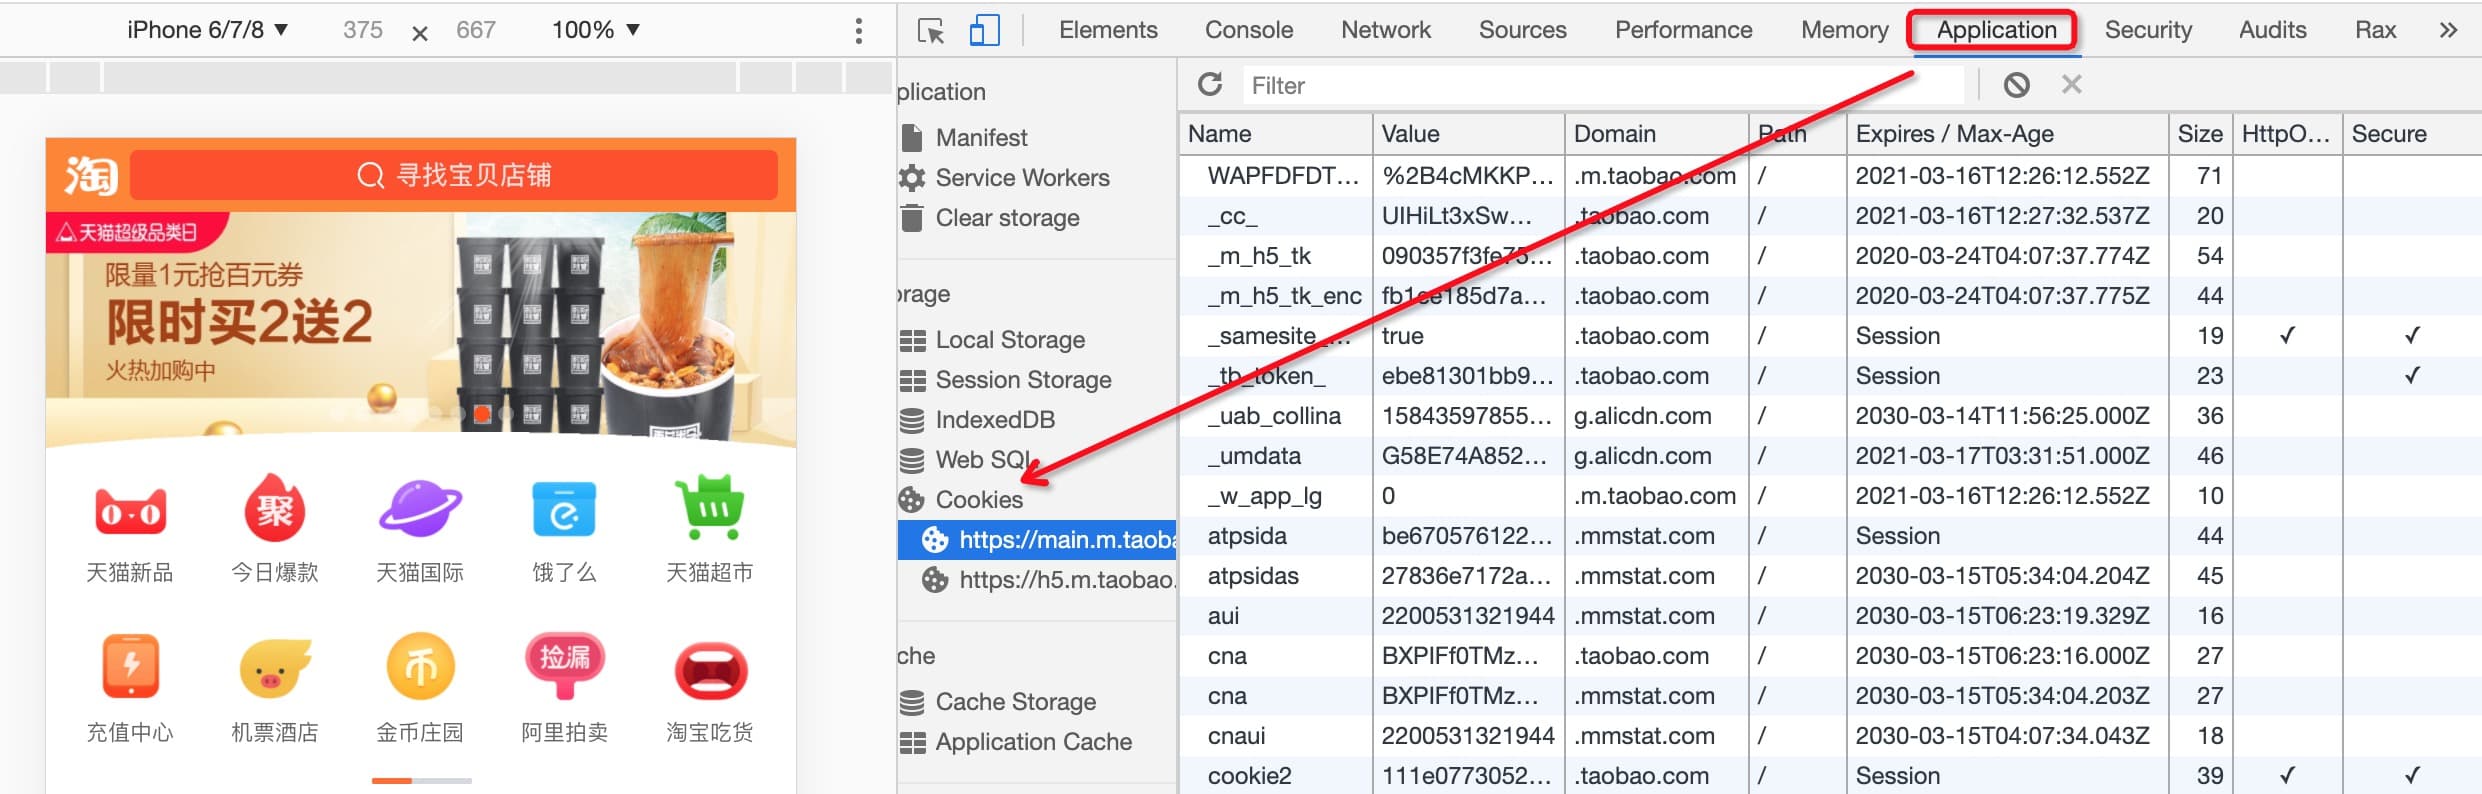Image resolution: width=2482 pixels, height=794 pixels.
Task: Open the 100% zoom dropdown
Action: [x=595, y=30]
